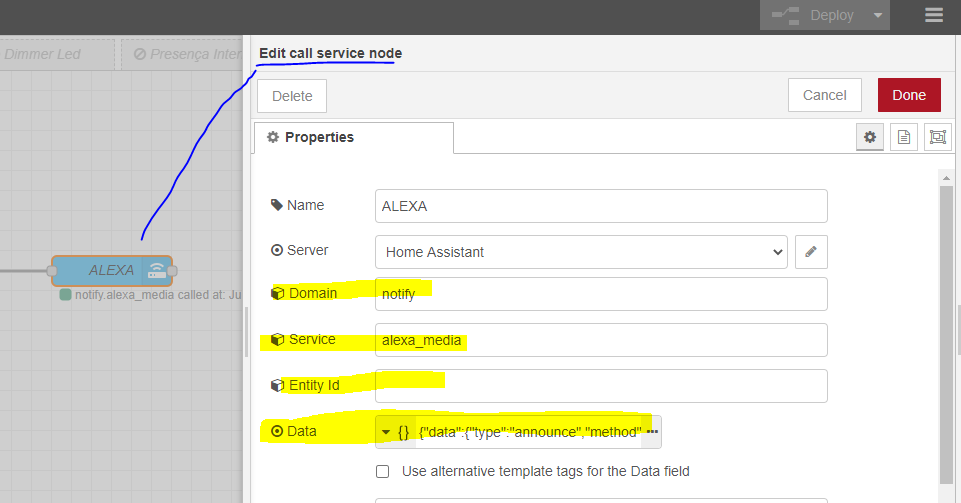
Task: Click the ALEXA node output port
Action: (x=173, y=270)
